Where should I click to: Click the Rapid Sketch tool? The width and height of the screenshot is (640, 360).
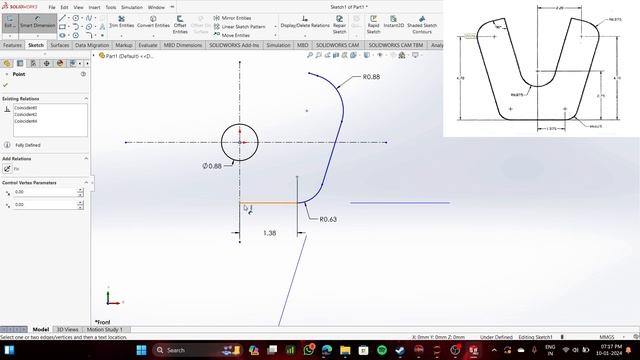coord(373,24)
